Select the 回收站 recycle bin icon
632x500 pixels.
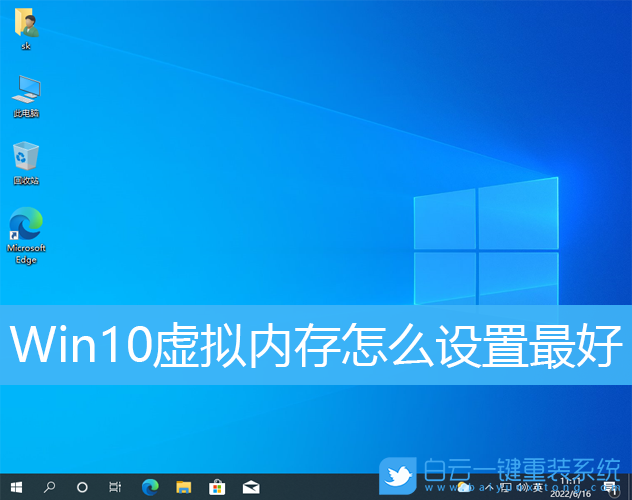tap(26, 163)
